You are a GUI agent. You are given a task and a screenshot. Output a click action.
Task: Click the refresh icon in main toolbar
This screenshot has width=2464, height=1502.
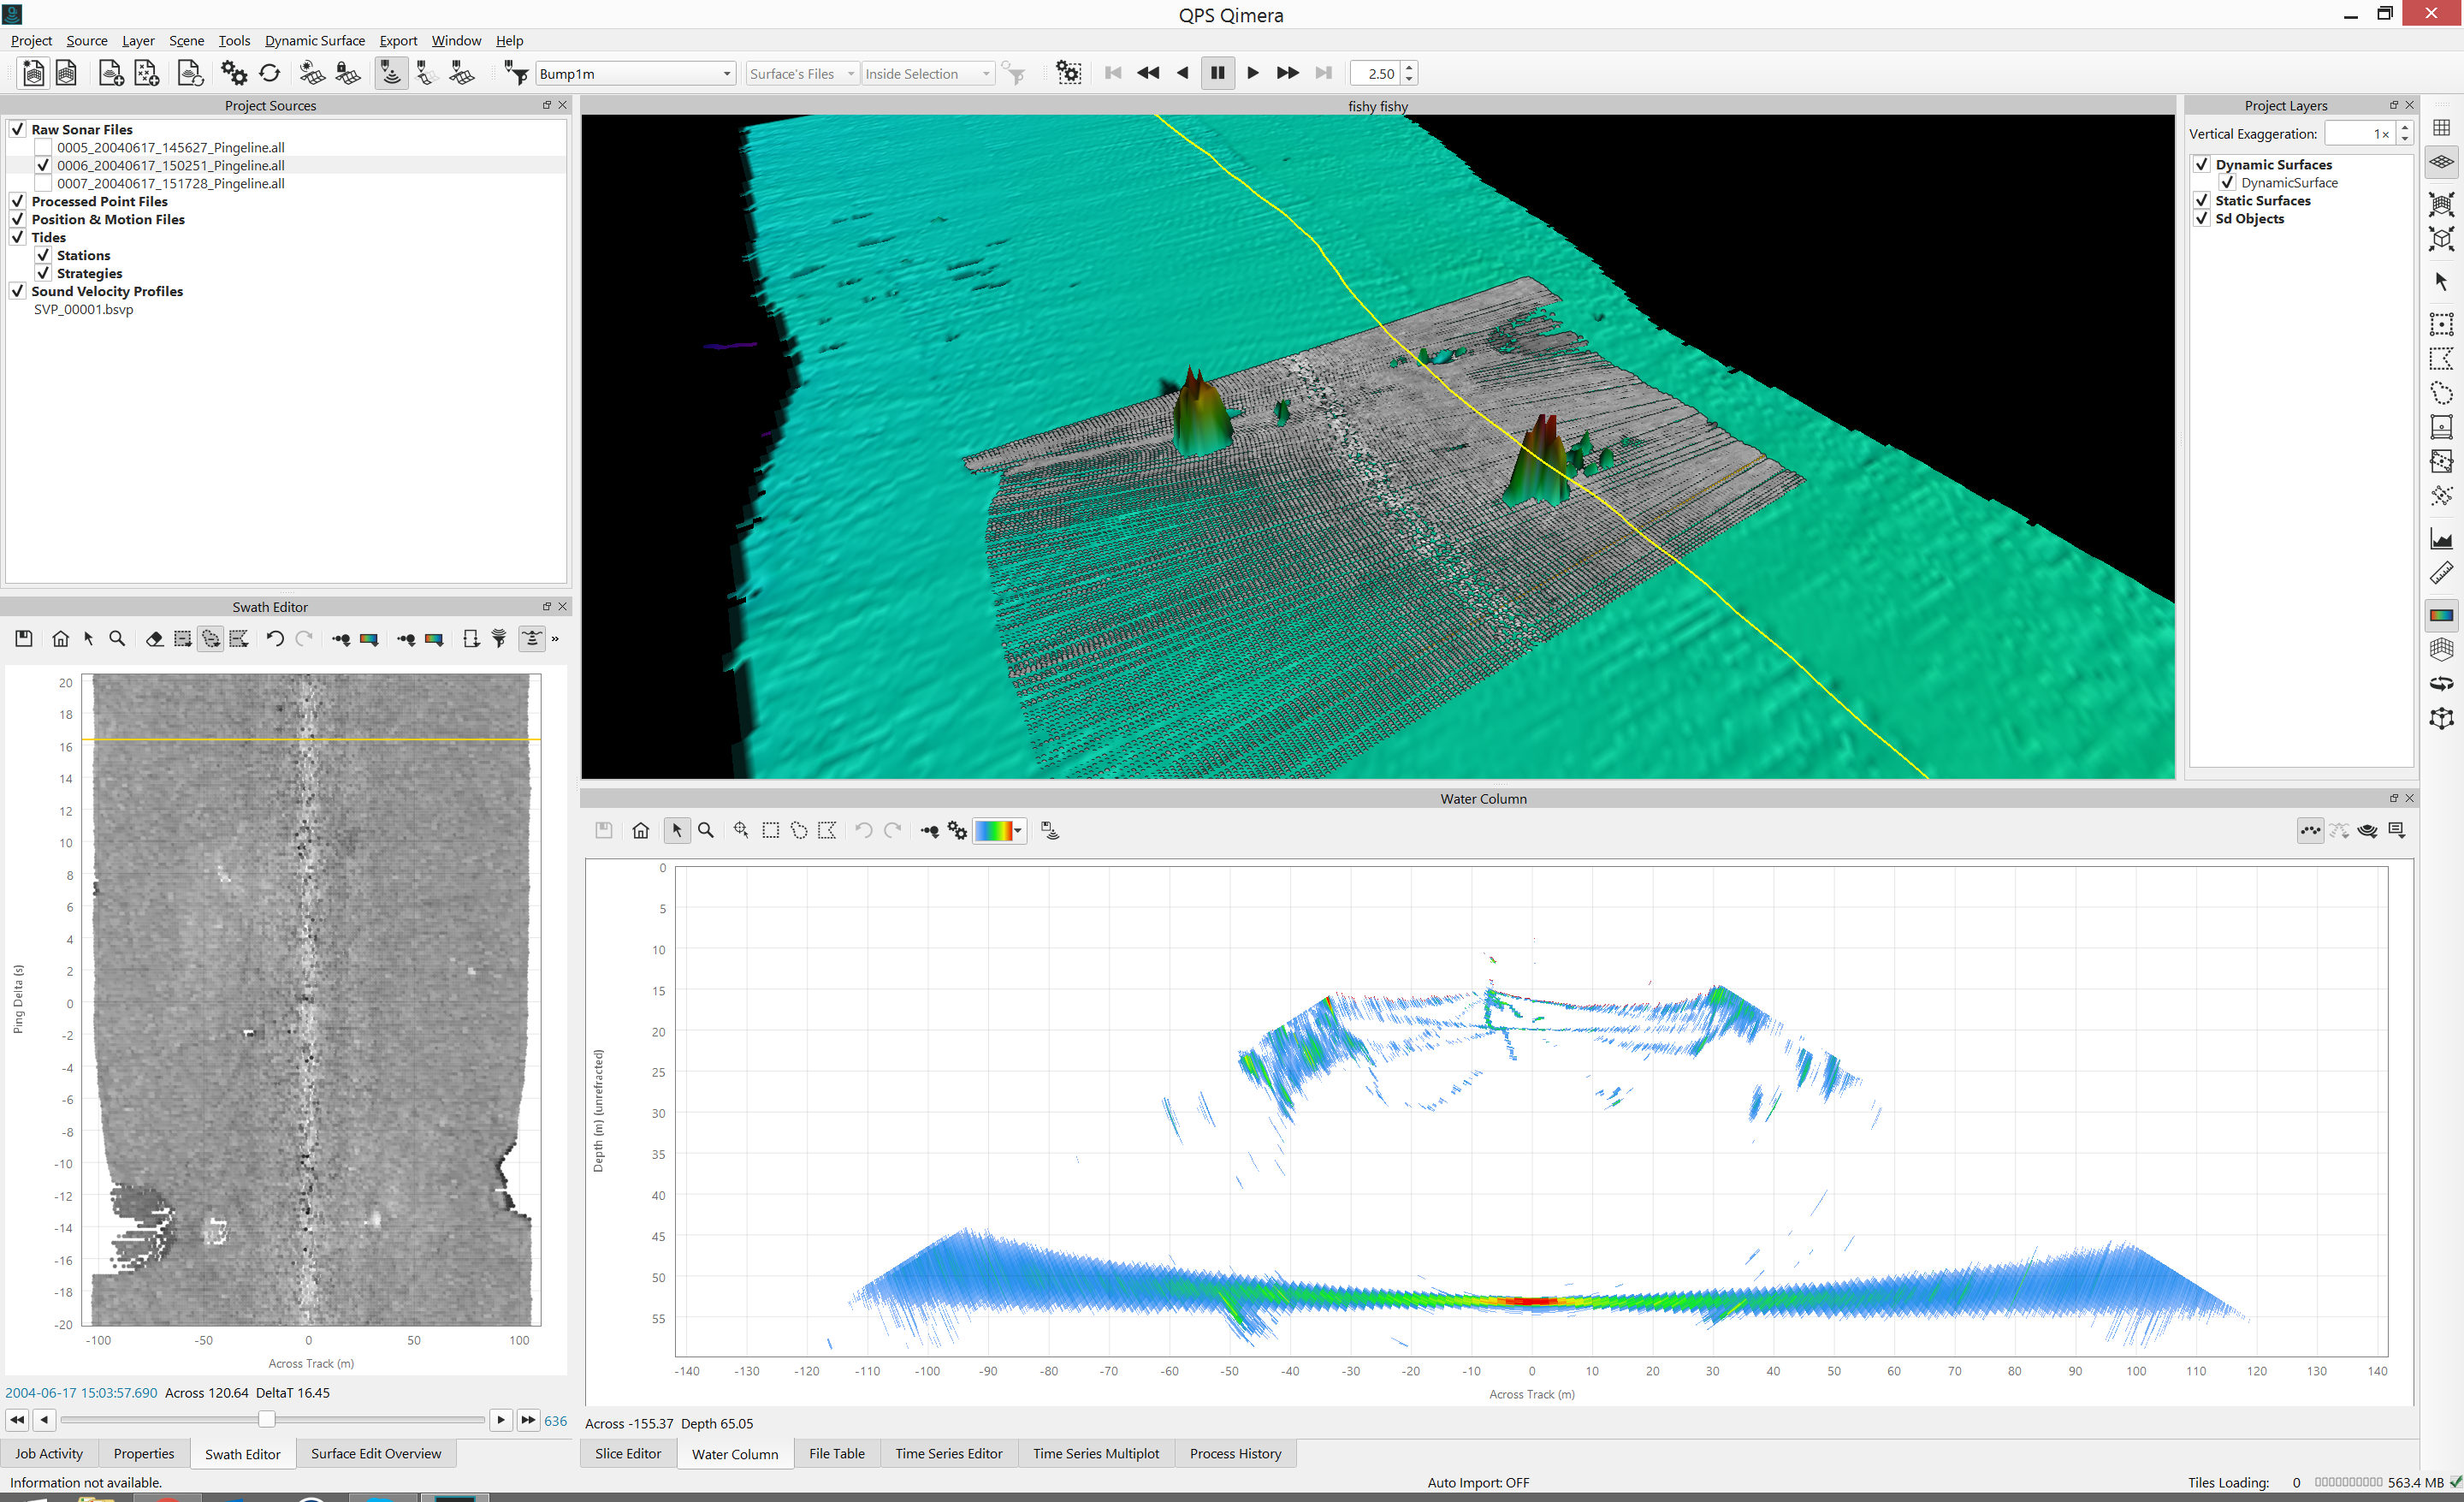click(x=269, y=73)
